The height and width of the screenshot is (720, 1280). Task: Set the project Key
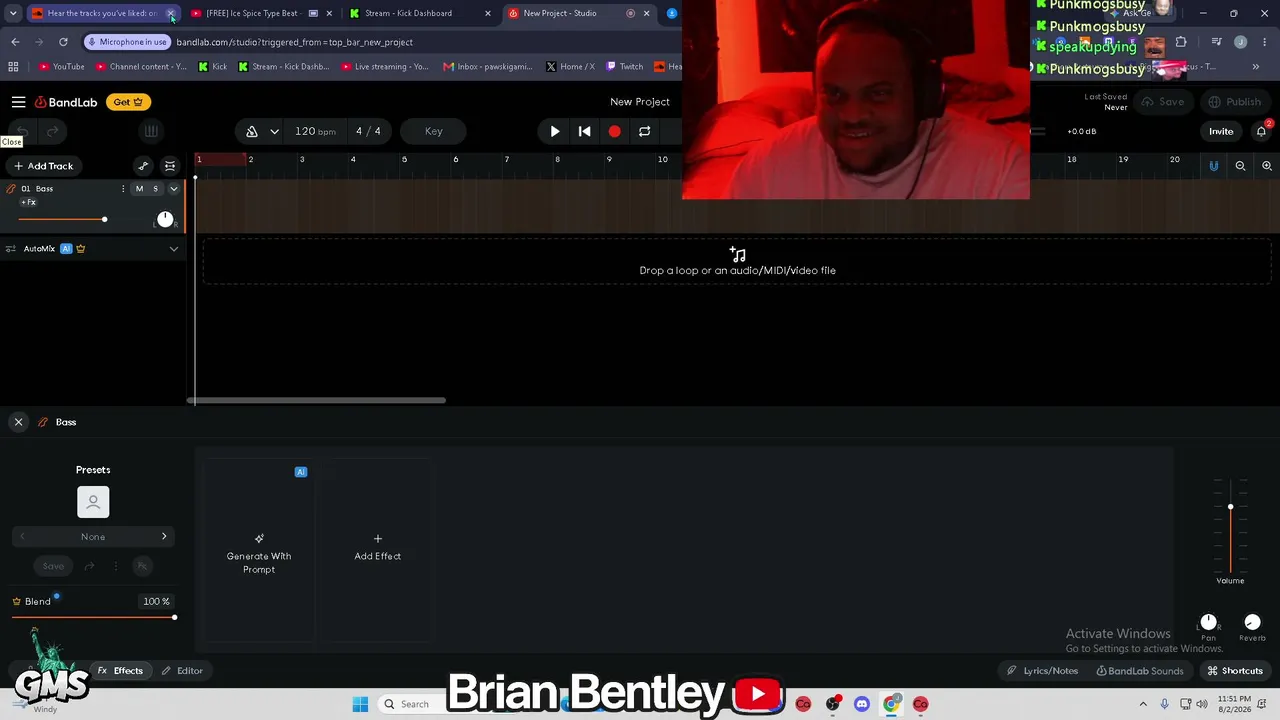pyautogui.click(x=433, y=131)
